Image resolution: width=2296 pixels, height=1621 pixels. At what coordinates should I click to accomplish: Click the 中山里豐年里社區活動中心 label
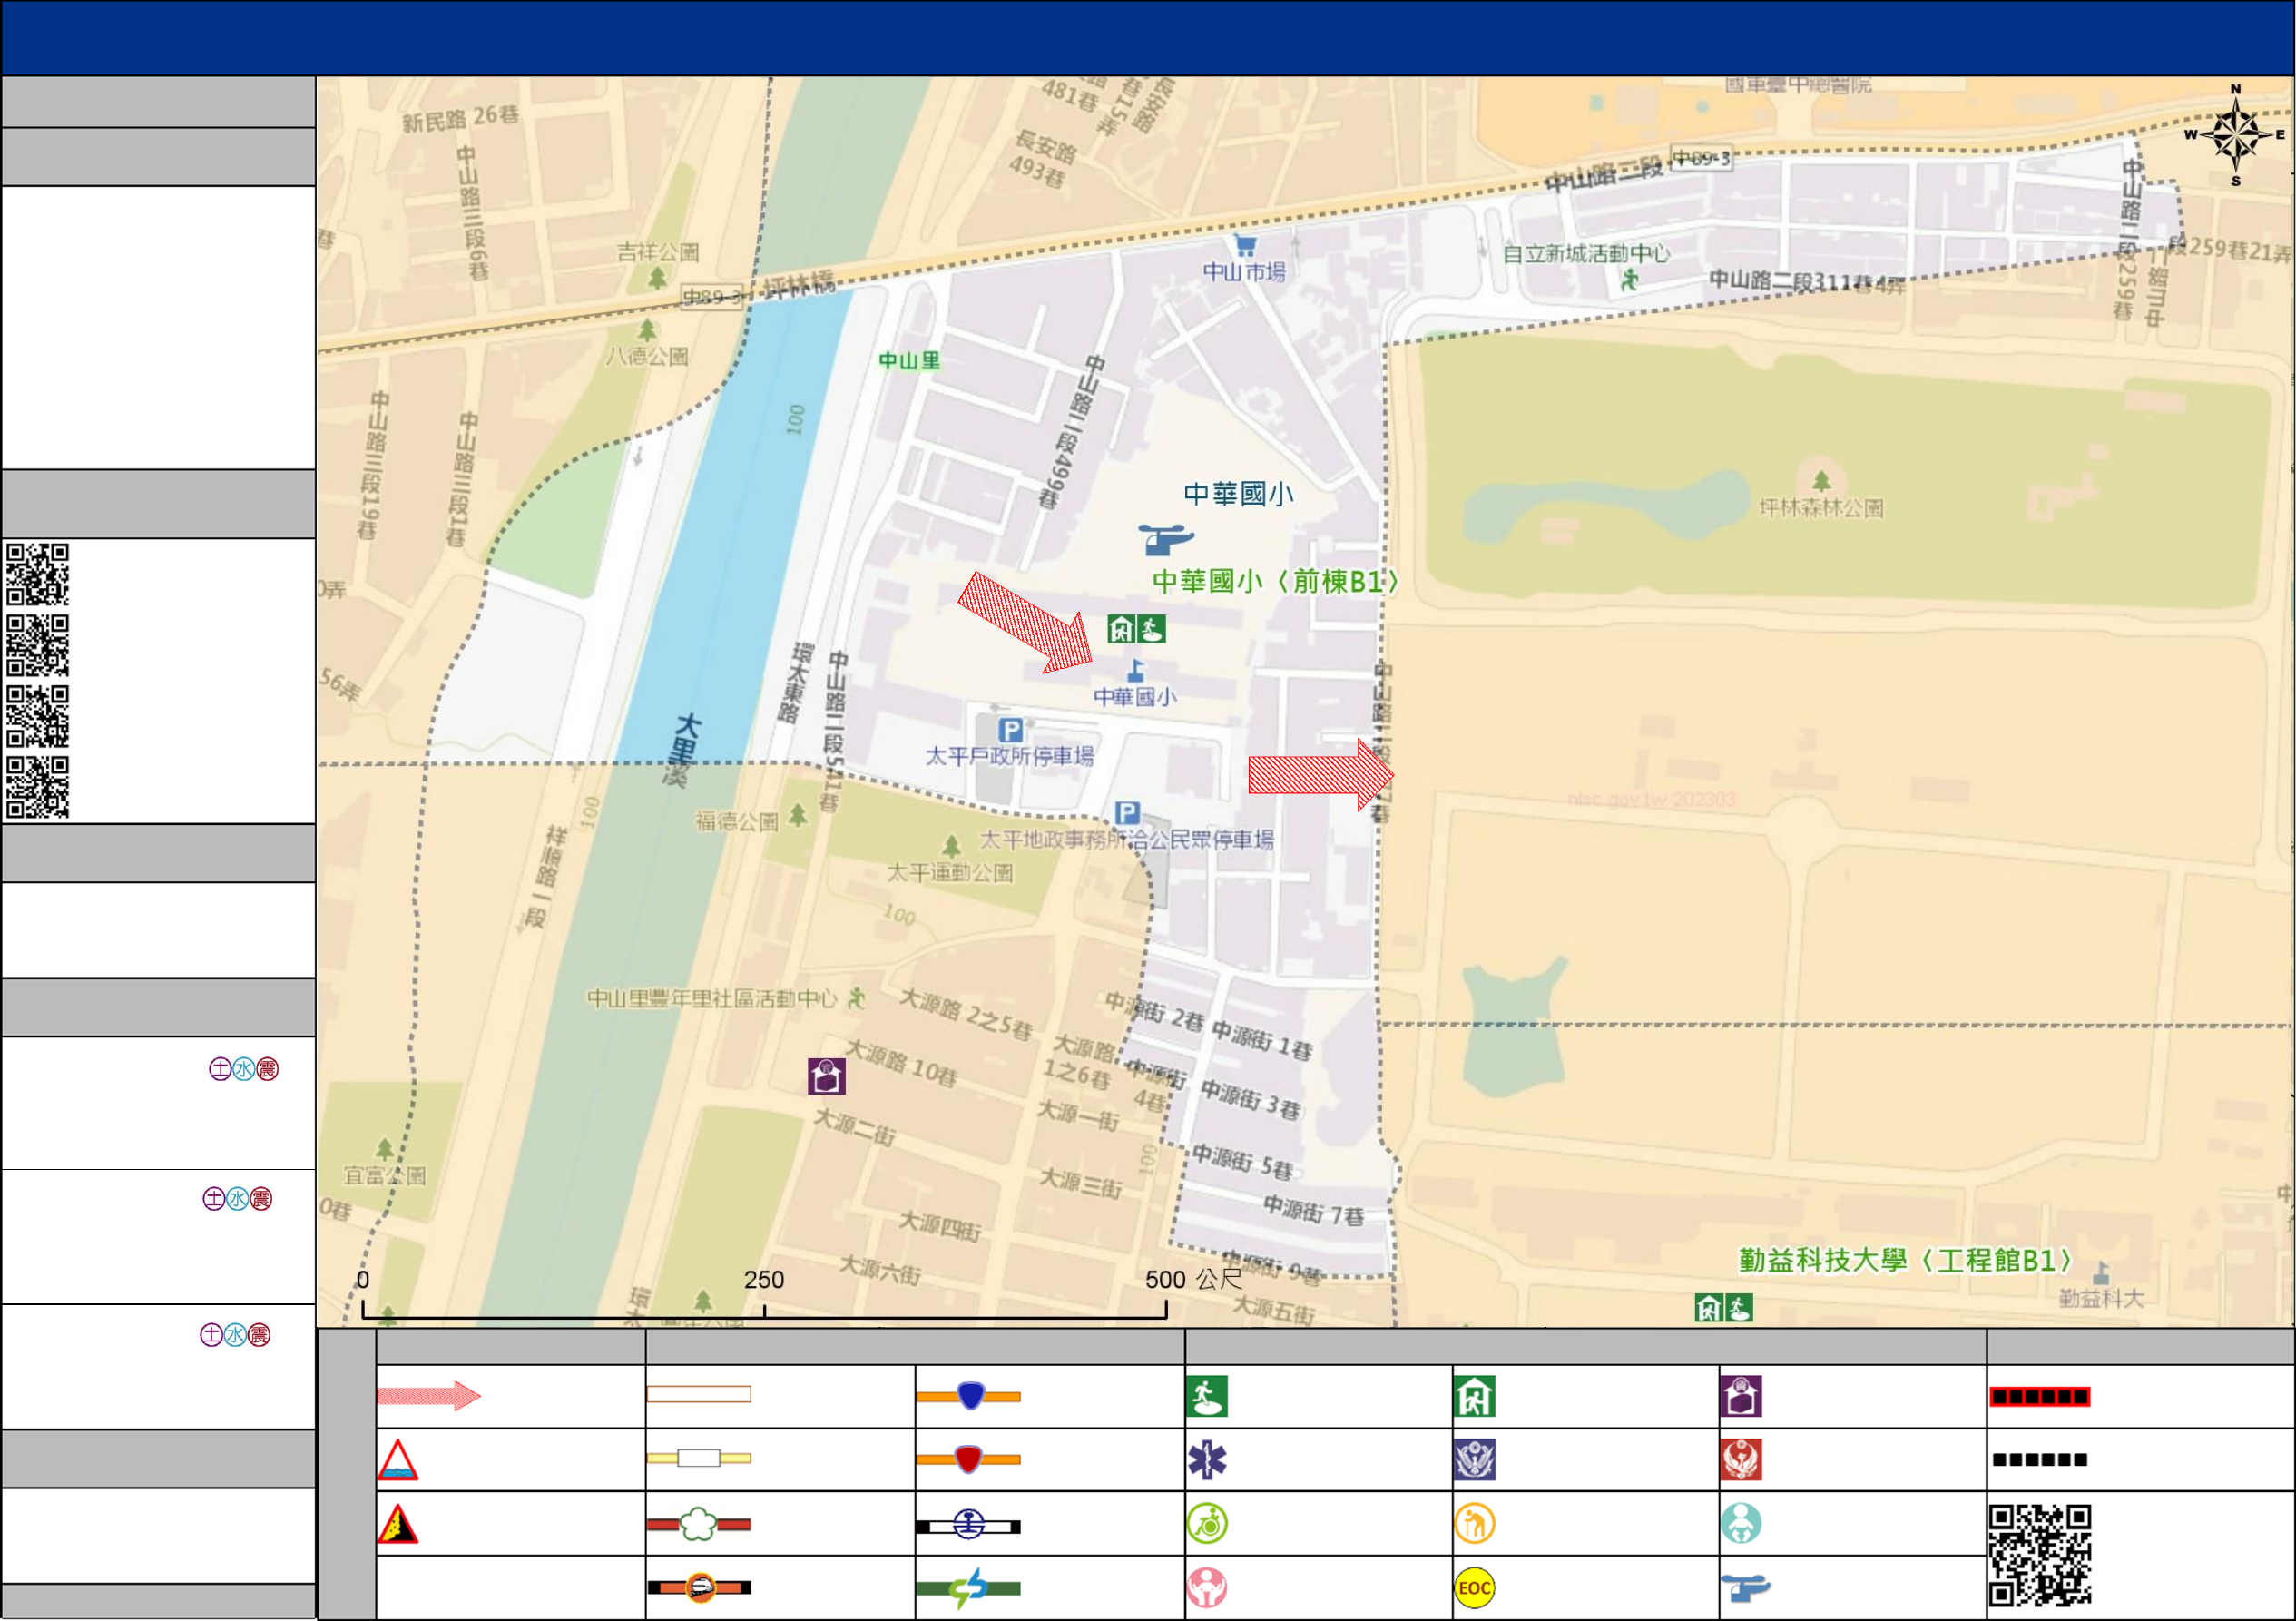coord(711,998)
